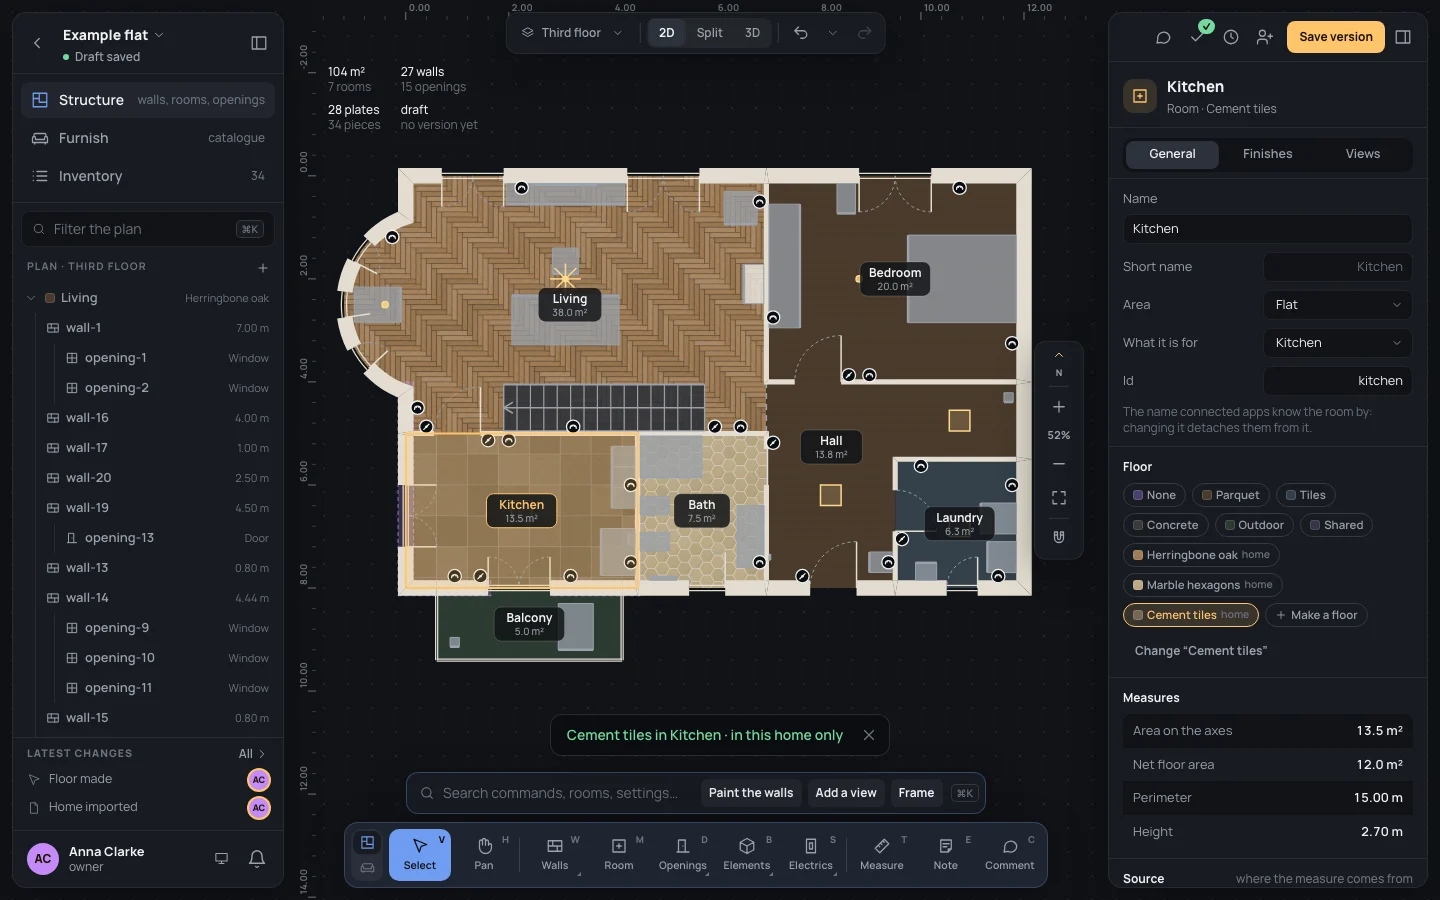Pick the Pan hand tool

(484, 855)
